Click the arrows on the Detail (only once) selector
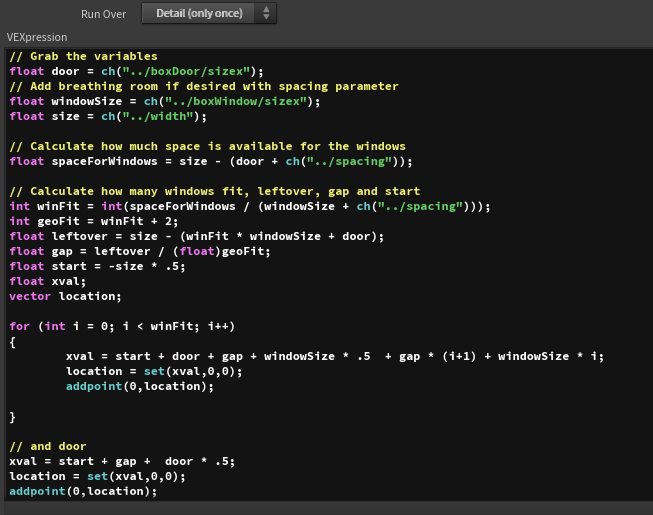 (265, 14)
